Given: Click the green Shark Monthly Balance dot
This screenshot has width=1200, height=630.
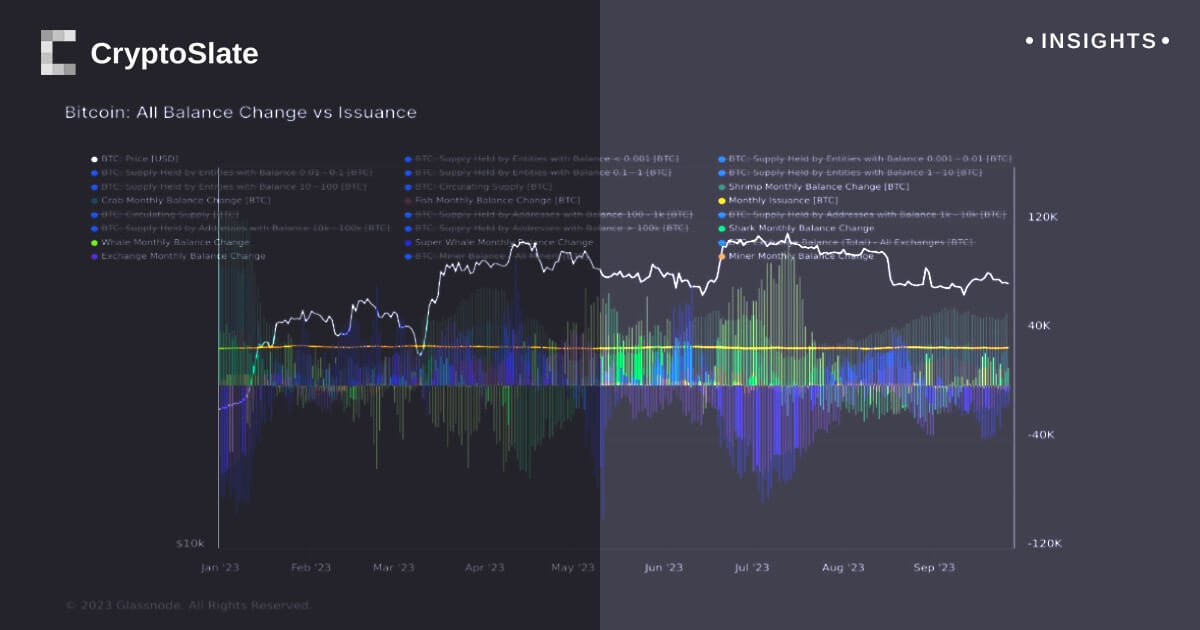Looking at the screenshot, I should [x=721, y=229].
